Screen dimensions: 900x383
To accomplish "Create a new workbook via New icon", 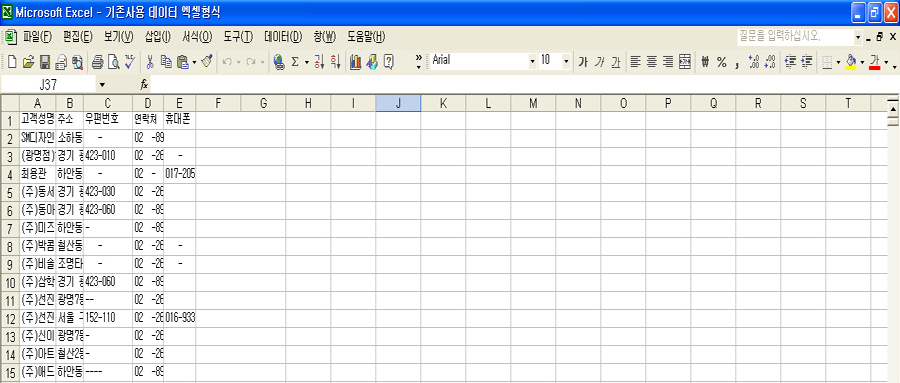I will 11,61.
